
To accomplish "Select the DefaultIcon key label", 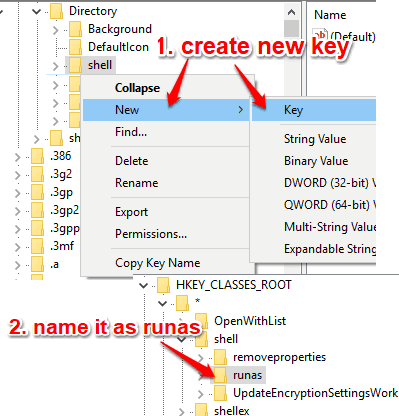I will pyautogui.click(x=118, y=47).
